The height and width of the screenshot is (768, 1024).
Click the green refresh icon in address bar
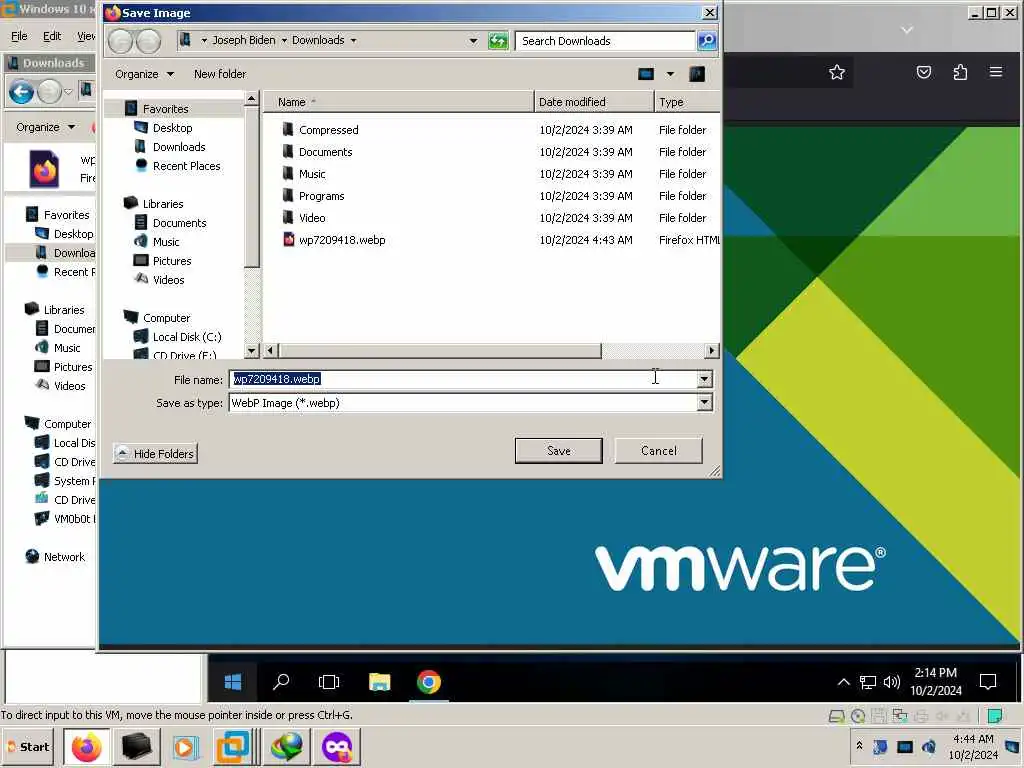(x=498, y=40)
